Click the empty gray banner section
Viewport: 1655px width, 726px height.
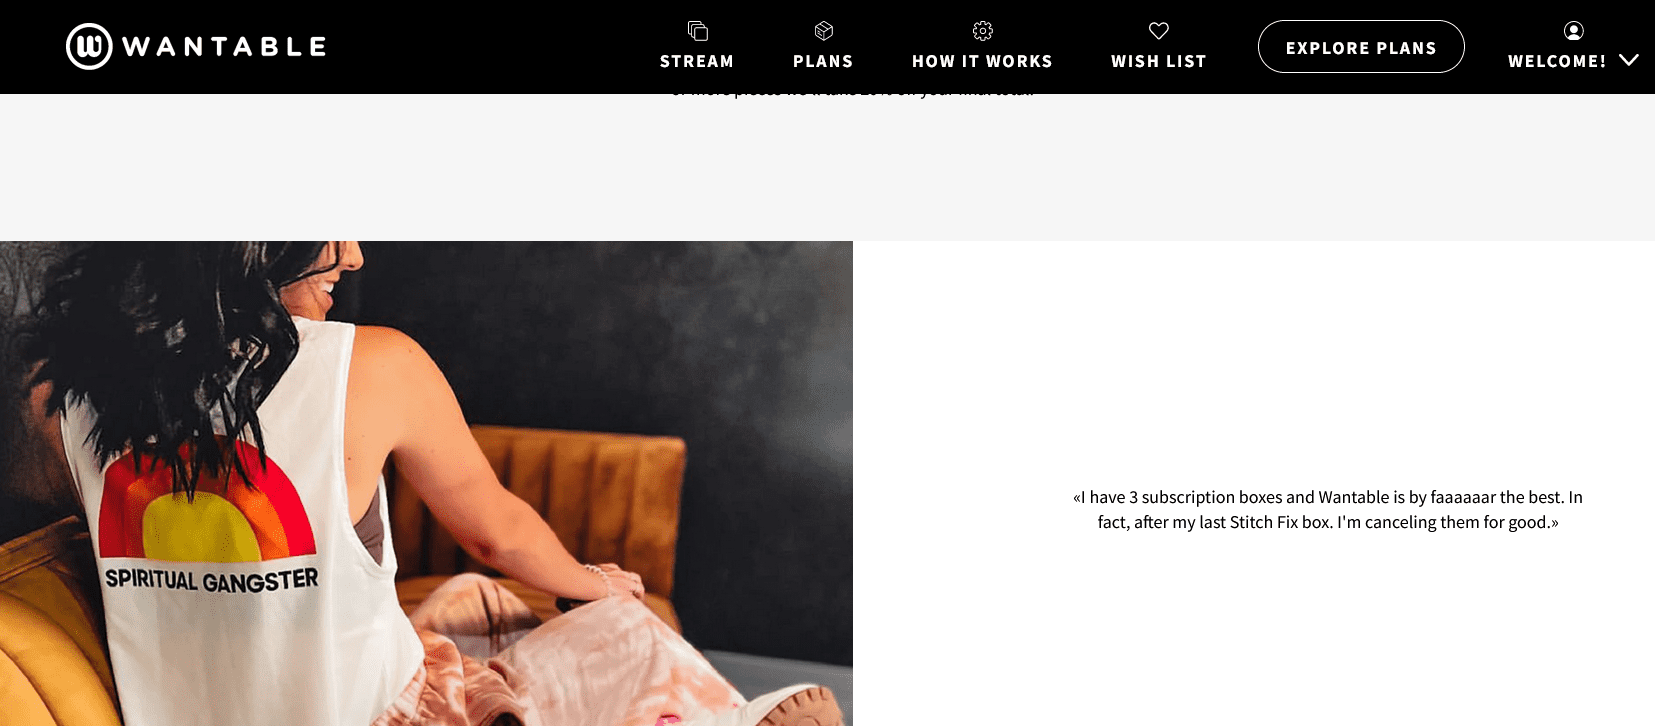(x=827, y=170)
